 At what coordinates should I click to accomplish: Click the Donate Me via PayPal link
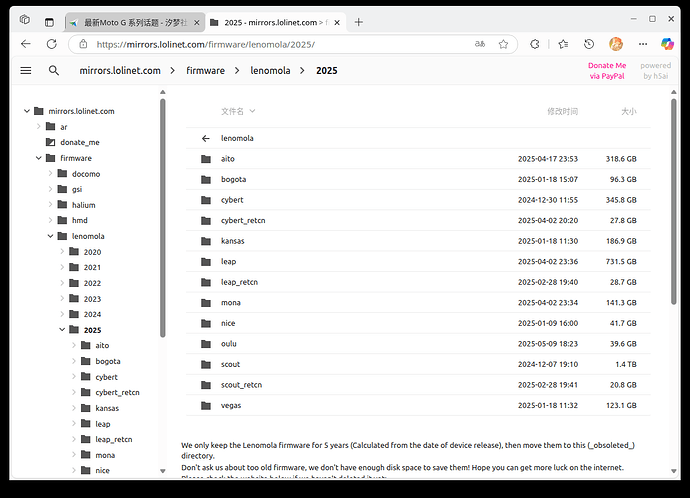(x=606, y=70)
